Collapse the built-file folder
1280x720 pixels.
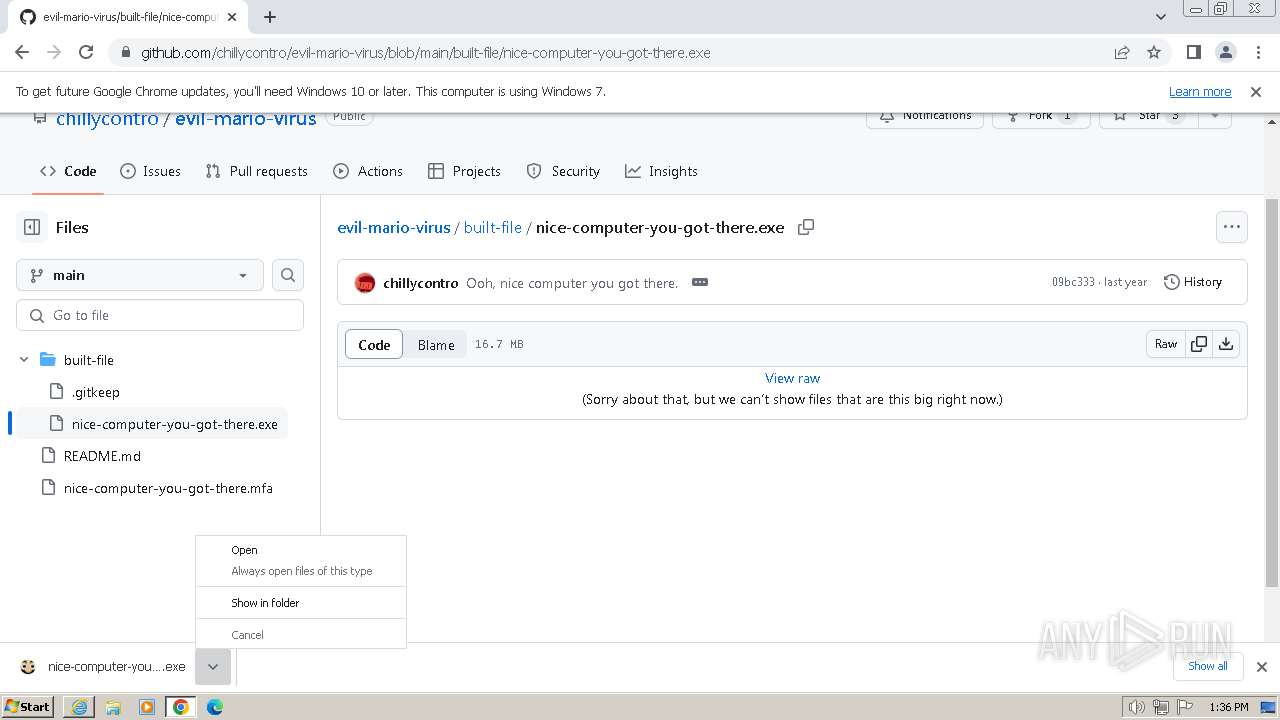click(x=24, y=360)
